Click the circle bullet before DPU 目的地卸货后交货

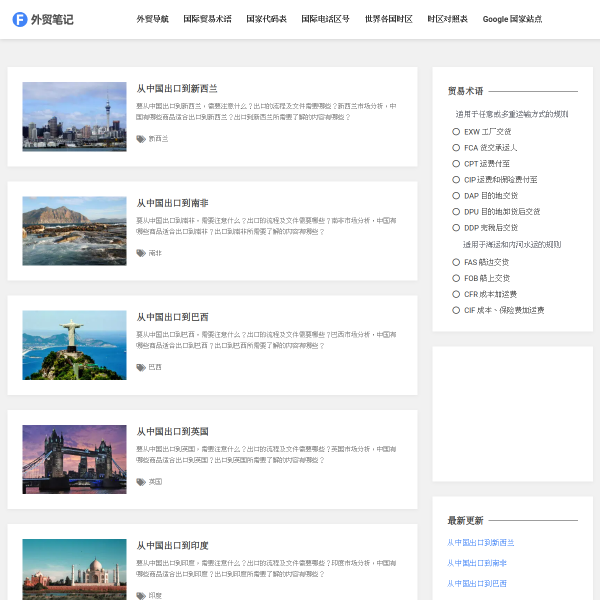(456, 212)
